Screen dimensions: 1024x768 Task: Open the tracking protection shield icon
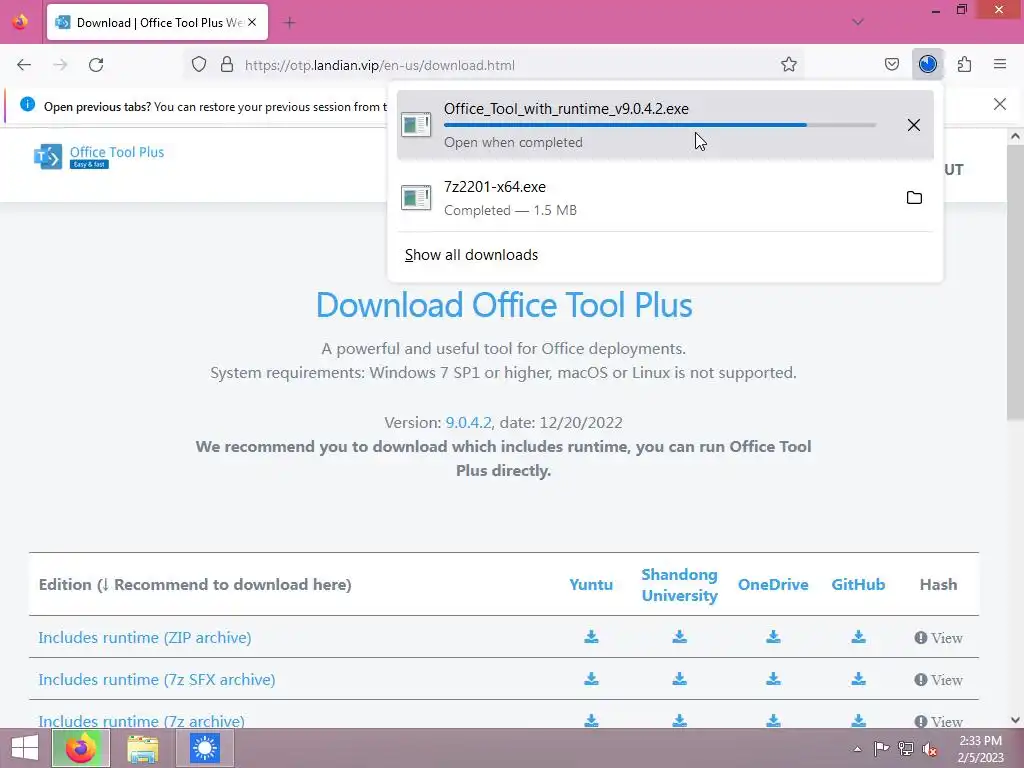click(x=199, y=65)
